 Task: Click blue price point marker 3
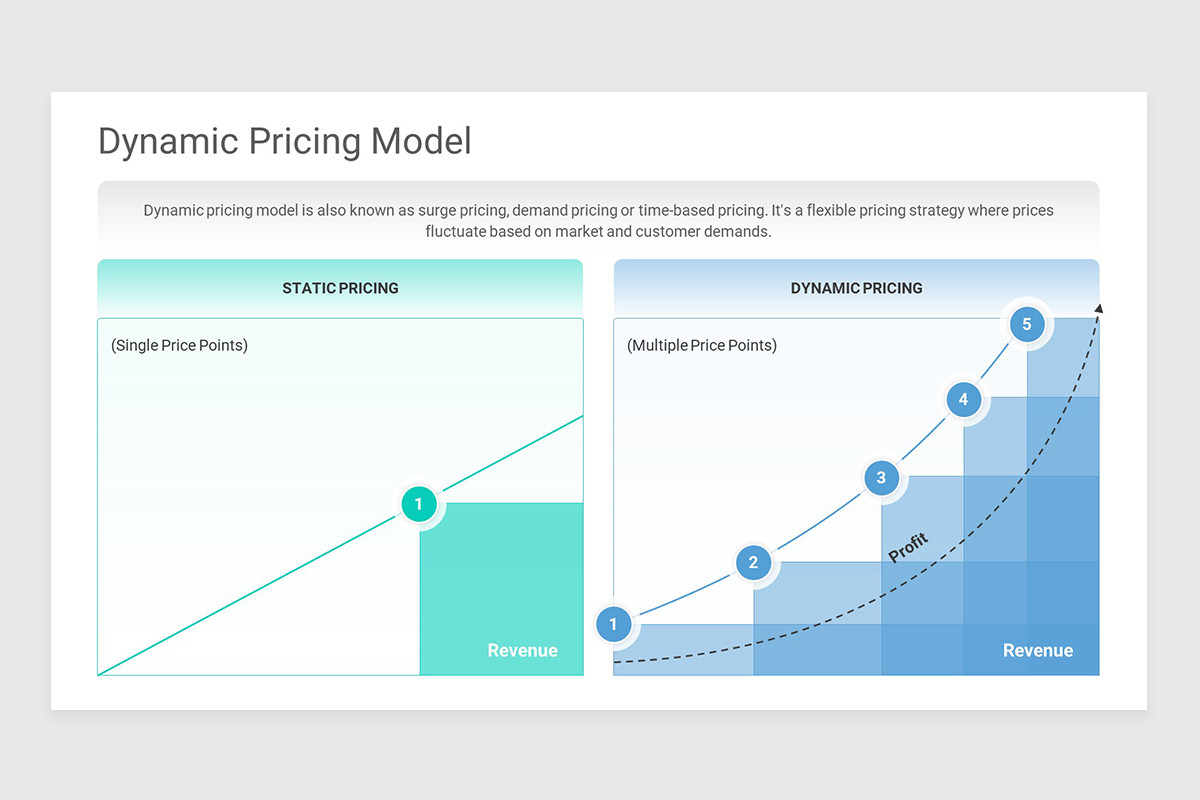tap(881, 477)
